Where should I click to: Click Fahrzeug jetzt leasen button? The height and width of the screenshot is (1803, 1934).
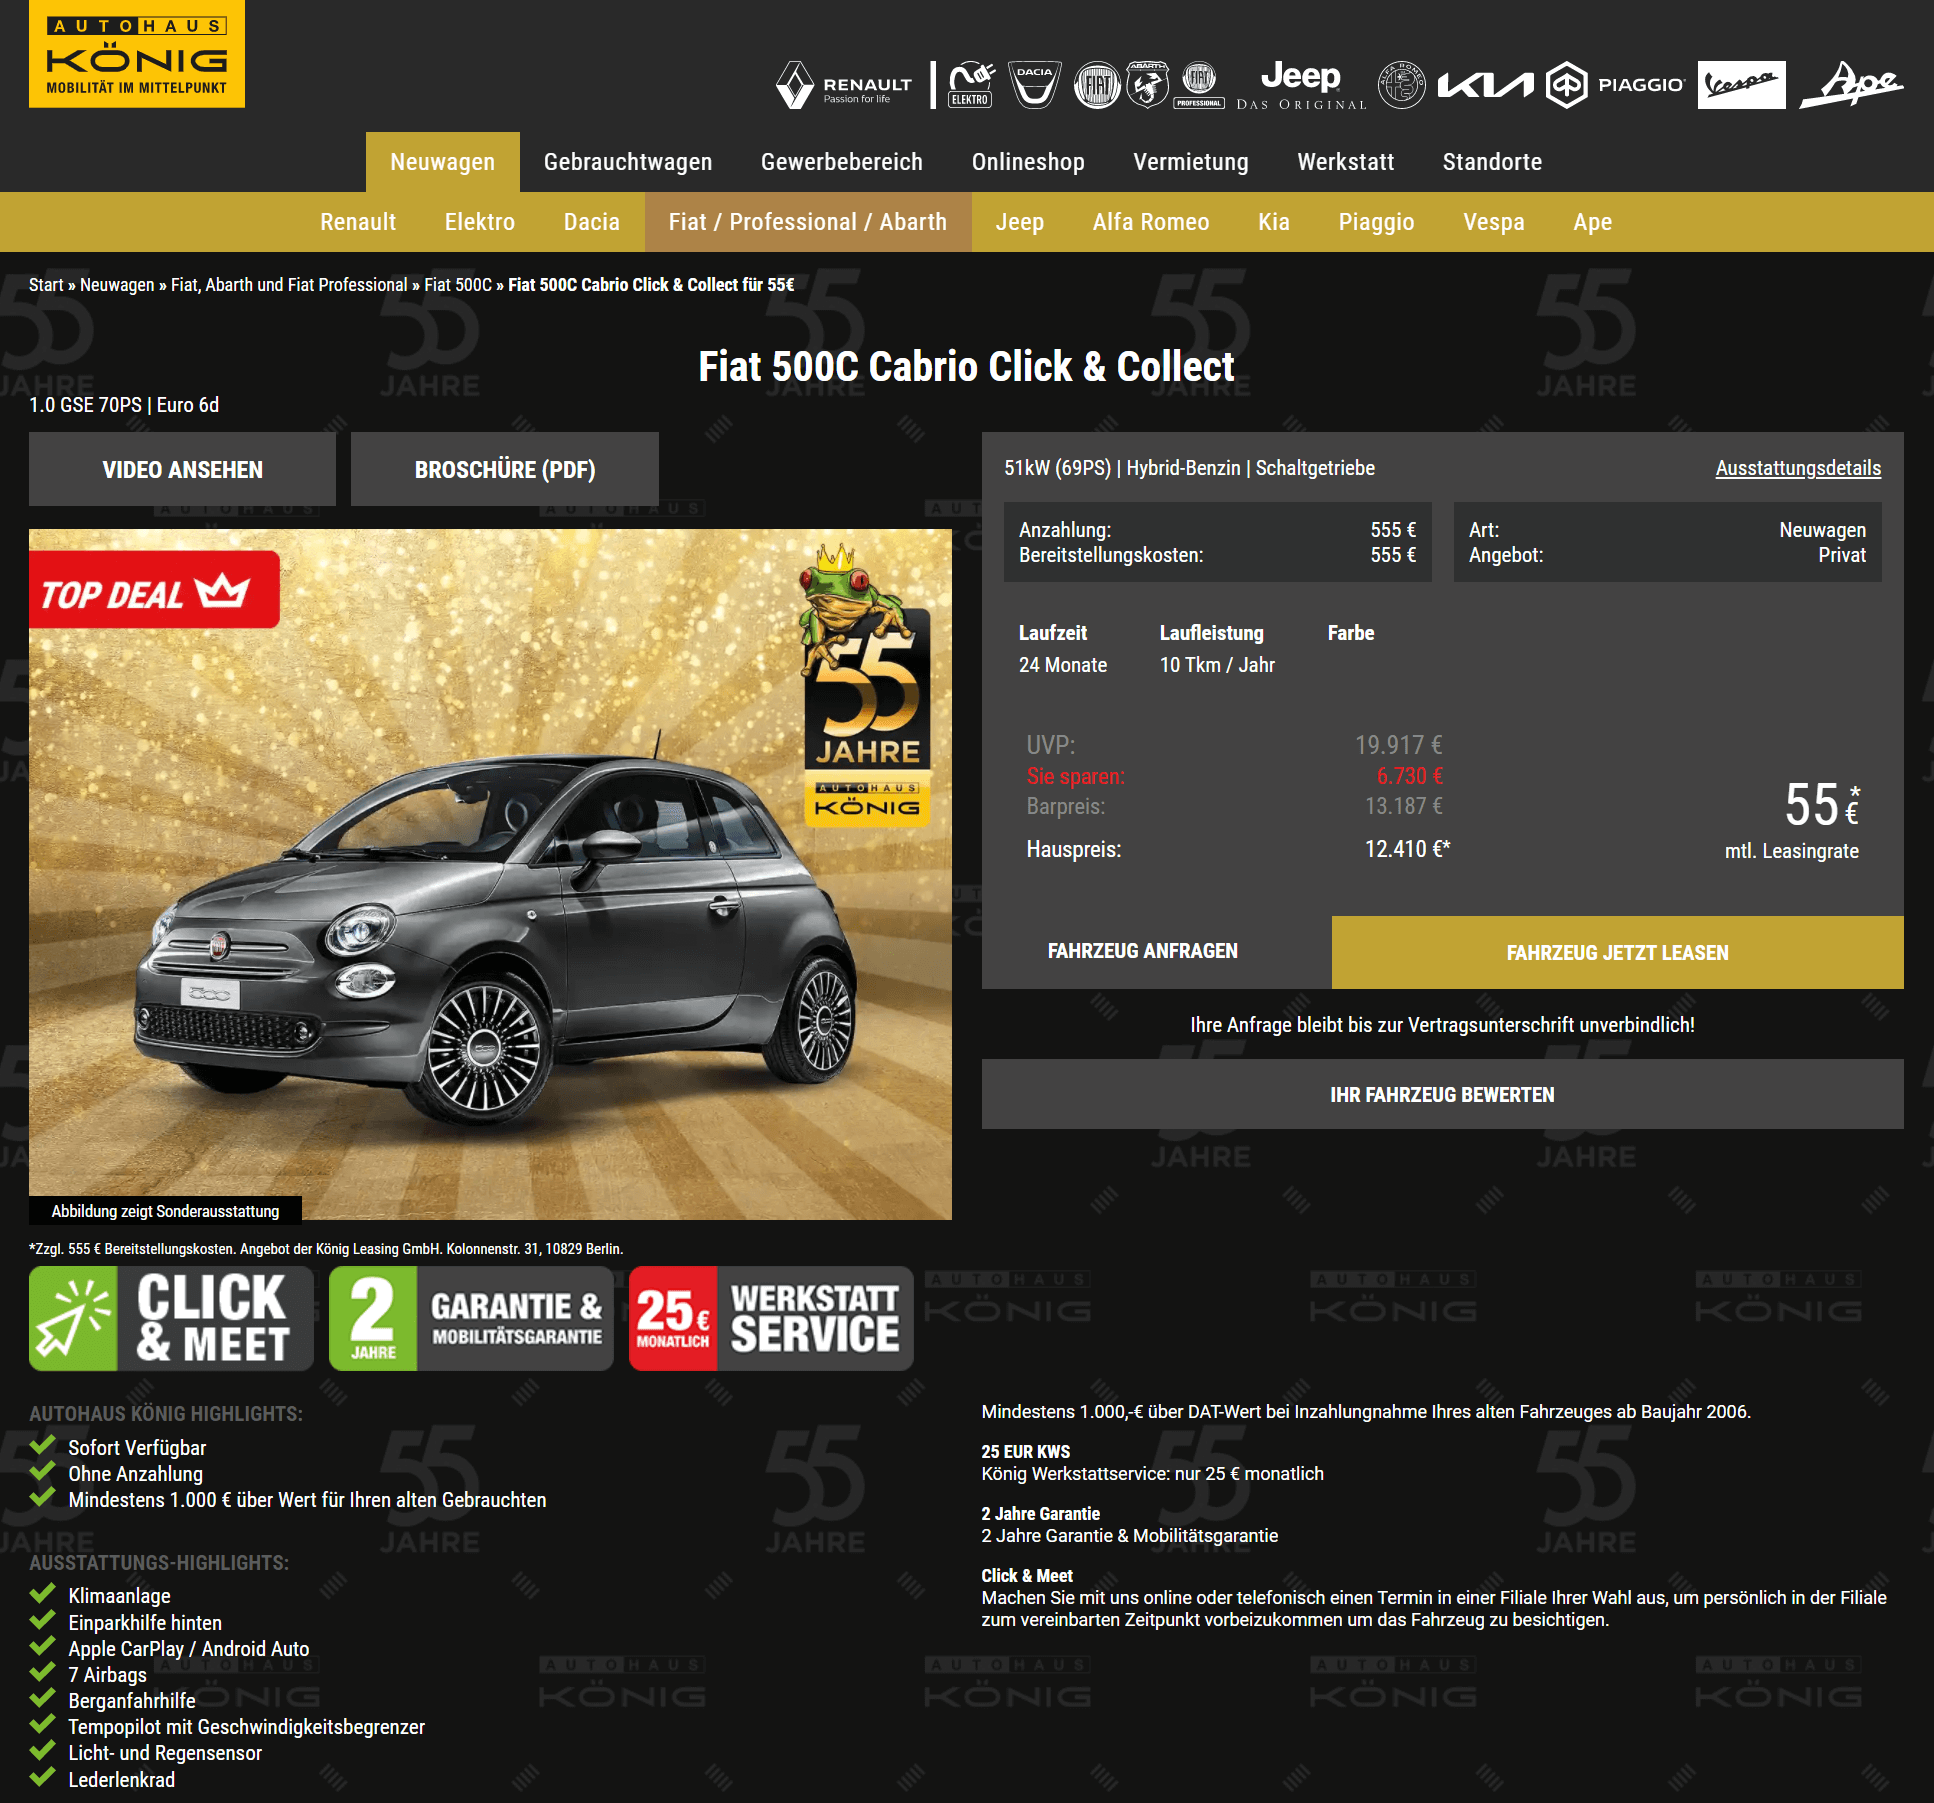(x=1618, y=953)
